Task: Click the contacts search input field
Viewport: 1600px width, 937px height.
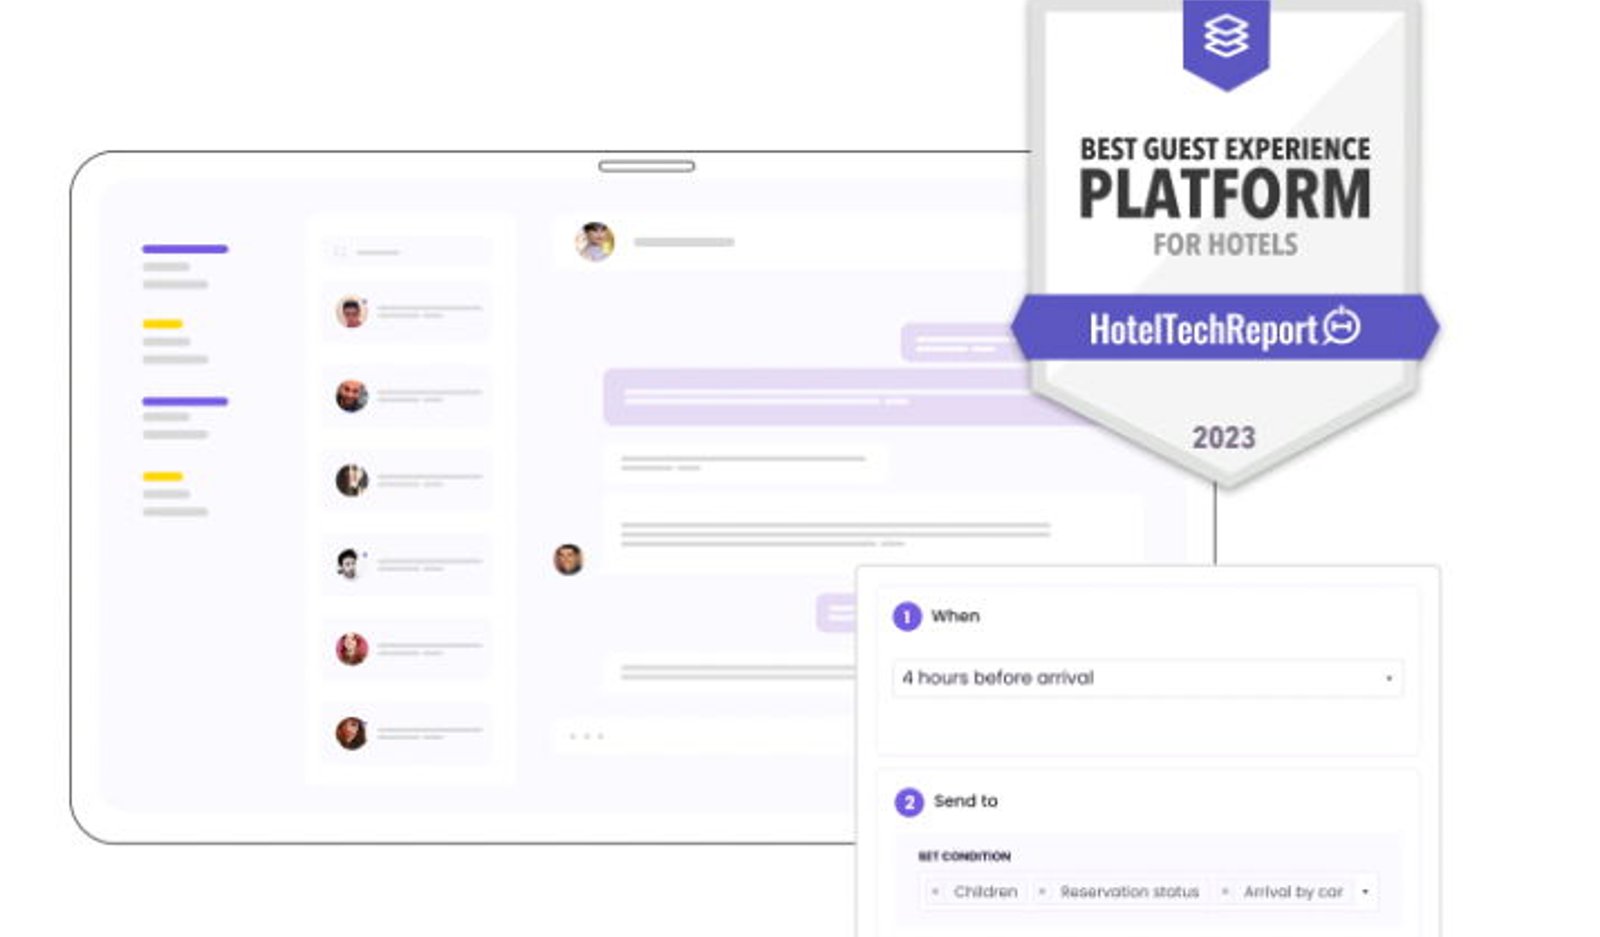Action: pos(406,252)
